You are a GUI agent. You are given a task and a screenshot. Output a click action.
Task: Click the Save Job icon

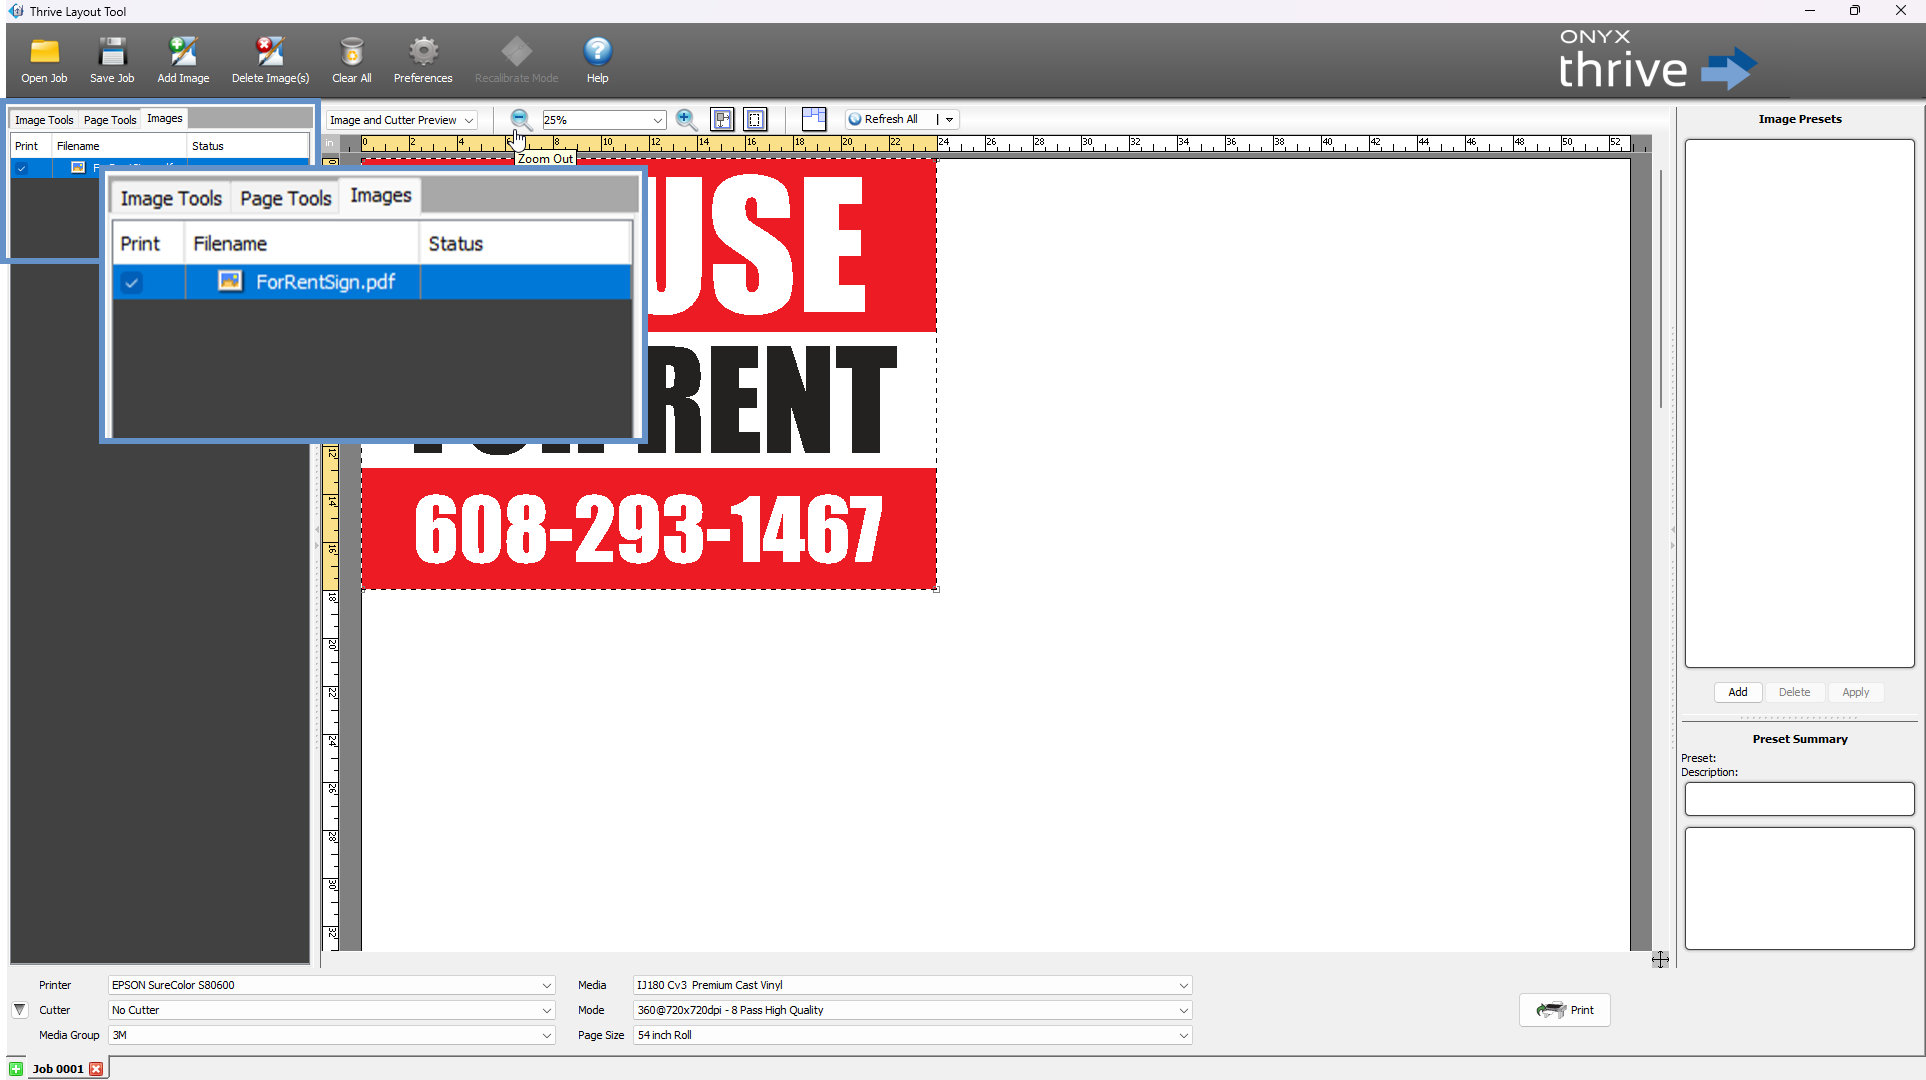pos(112,52)
